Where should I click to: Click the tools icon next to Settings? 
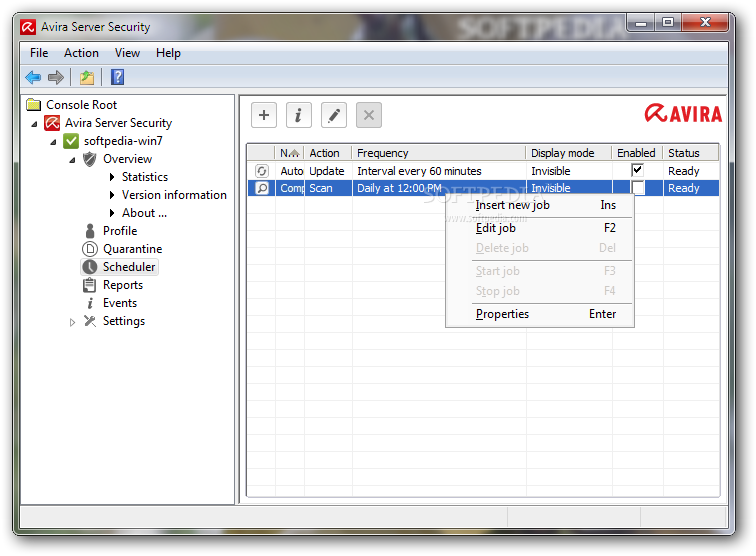[90, 321]
